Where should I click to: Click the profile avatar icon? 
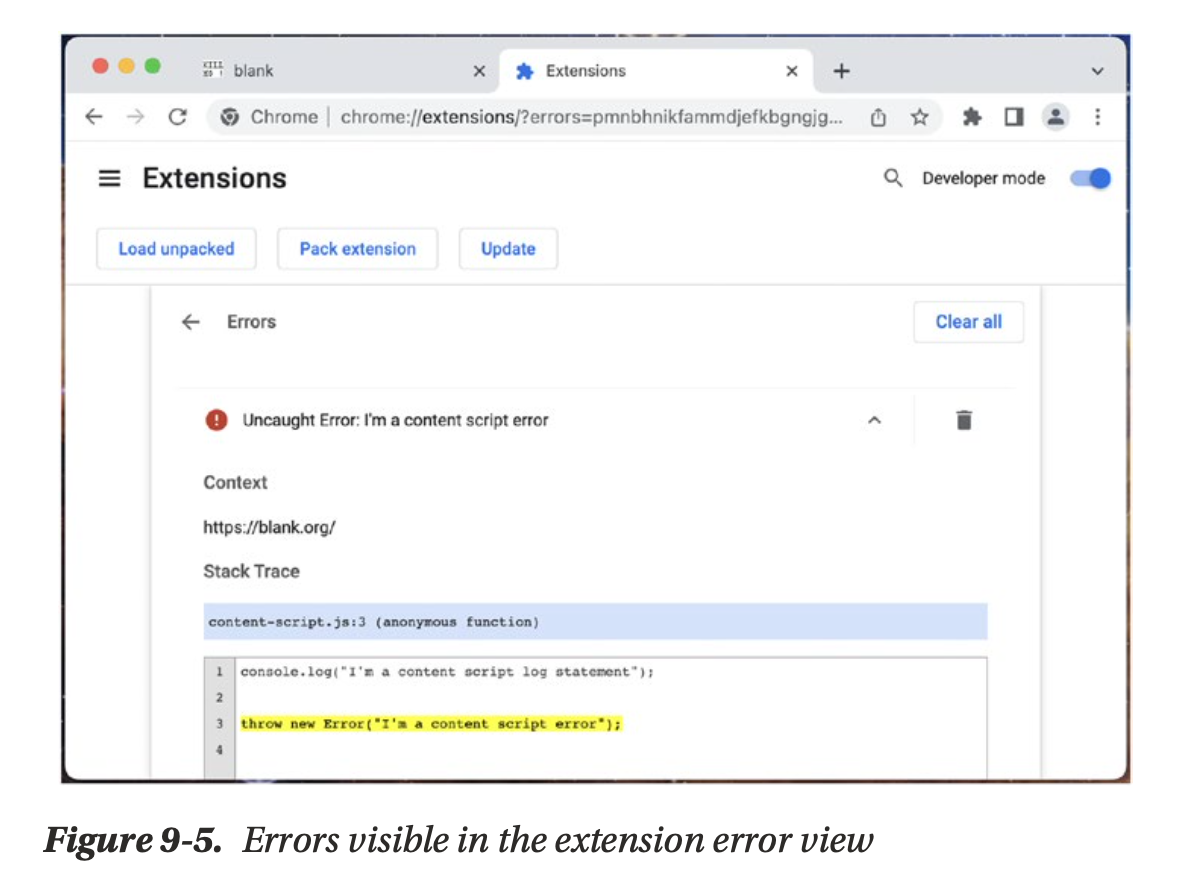pos(1056,117)
